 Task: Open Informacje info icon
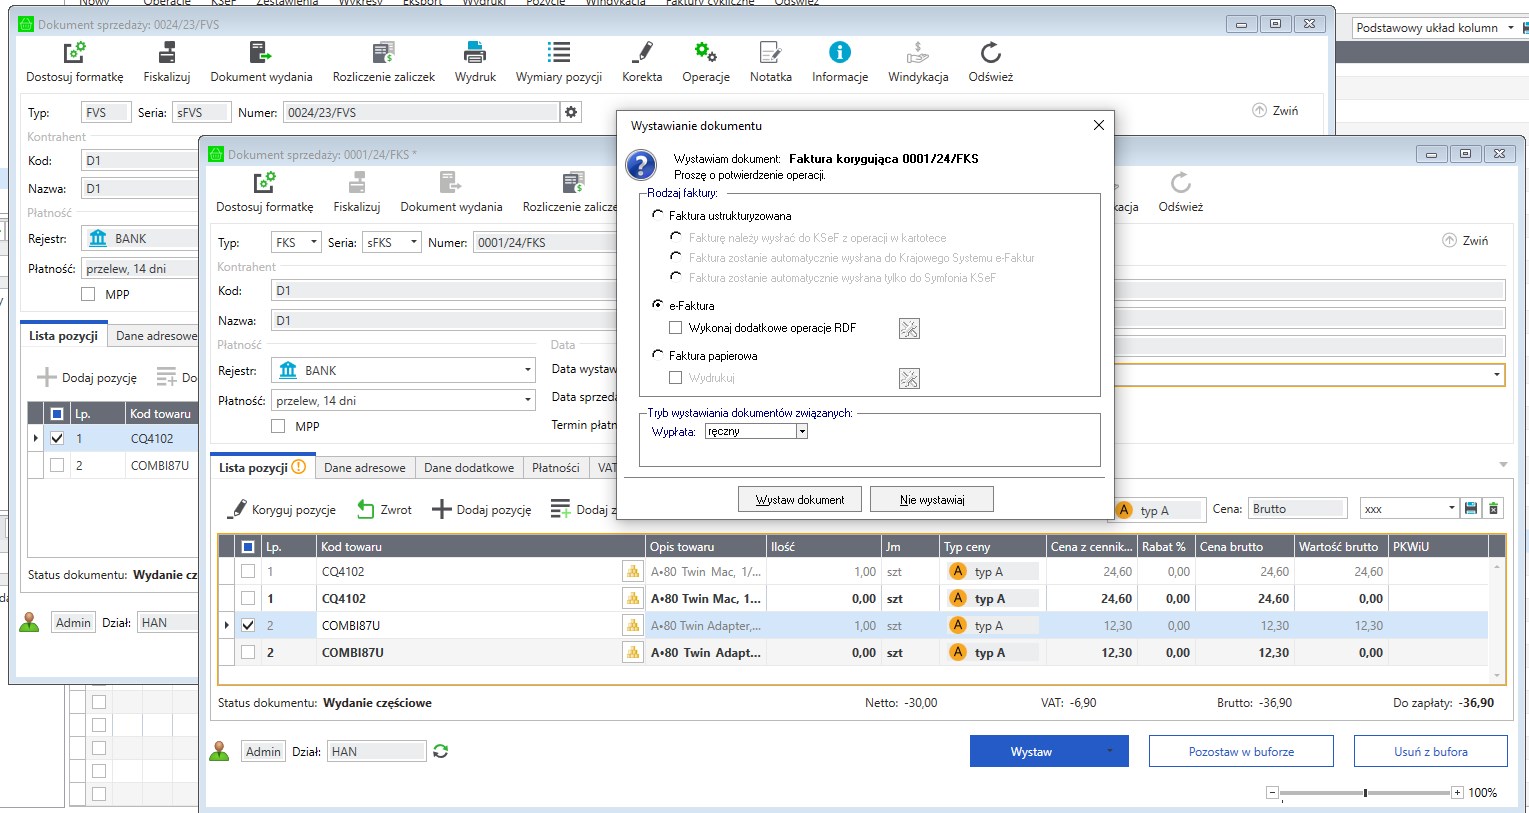839,53
